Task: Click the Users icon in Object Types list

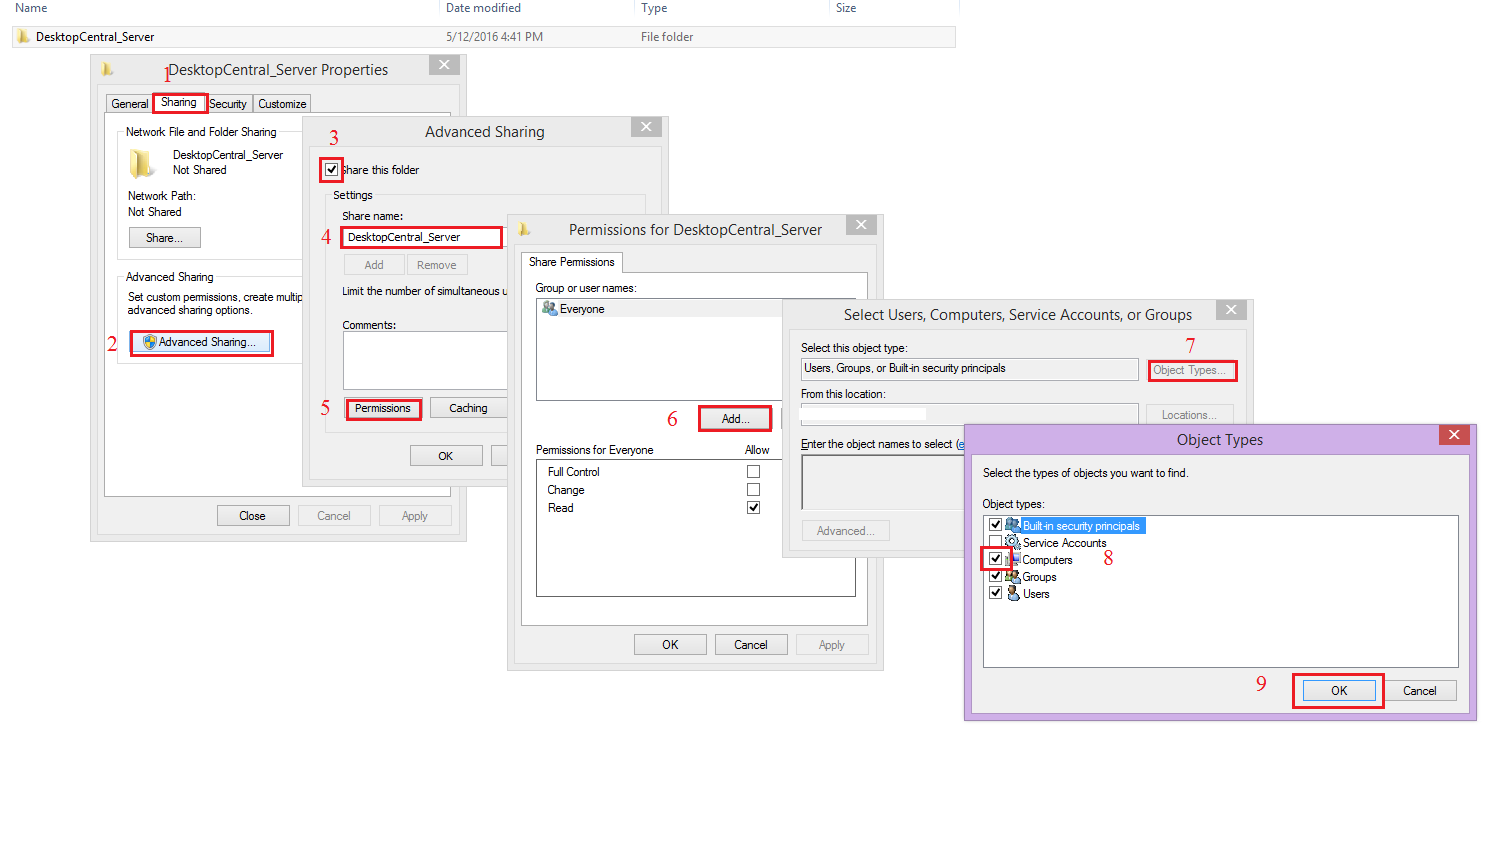Action: [x=1012, y=593]
